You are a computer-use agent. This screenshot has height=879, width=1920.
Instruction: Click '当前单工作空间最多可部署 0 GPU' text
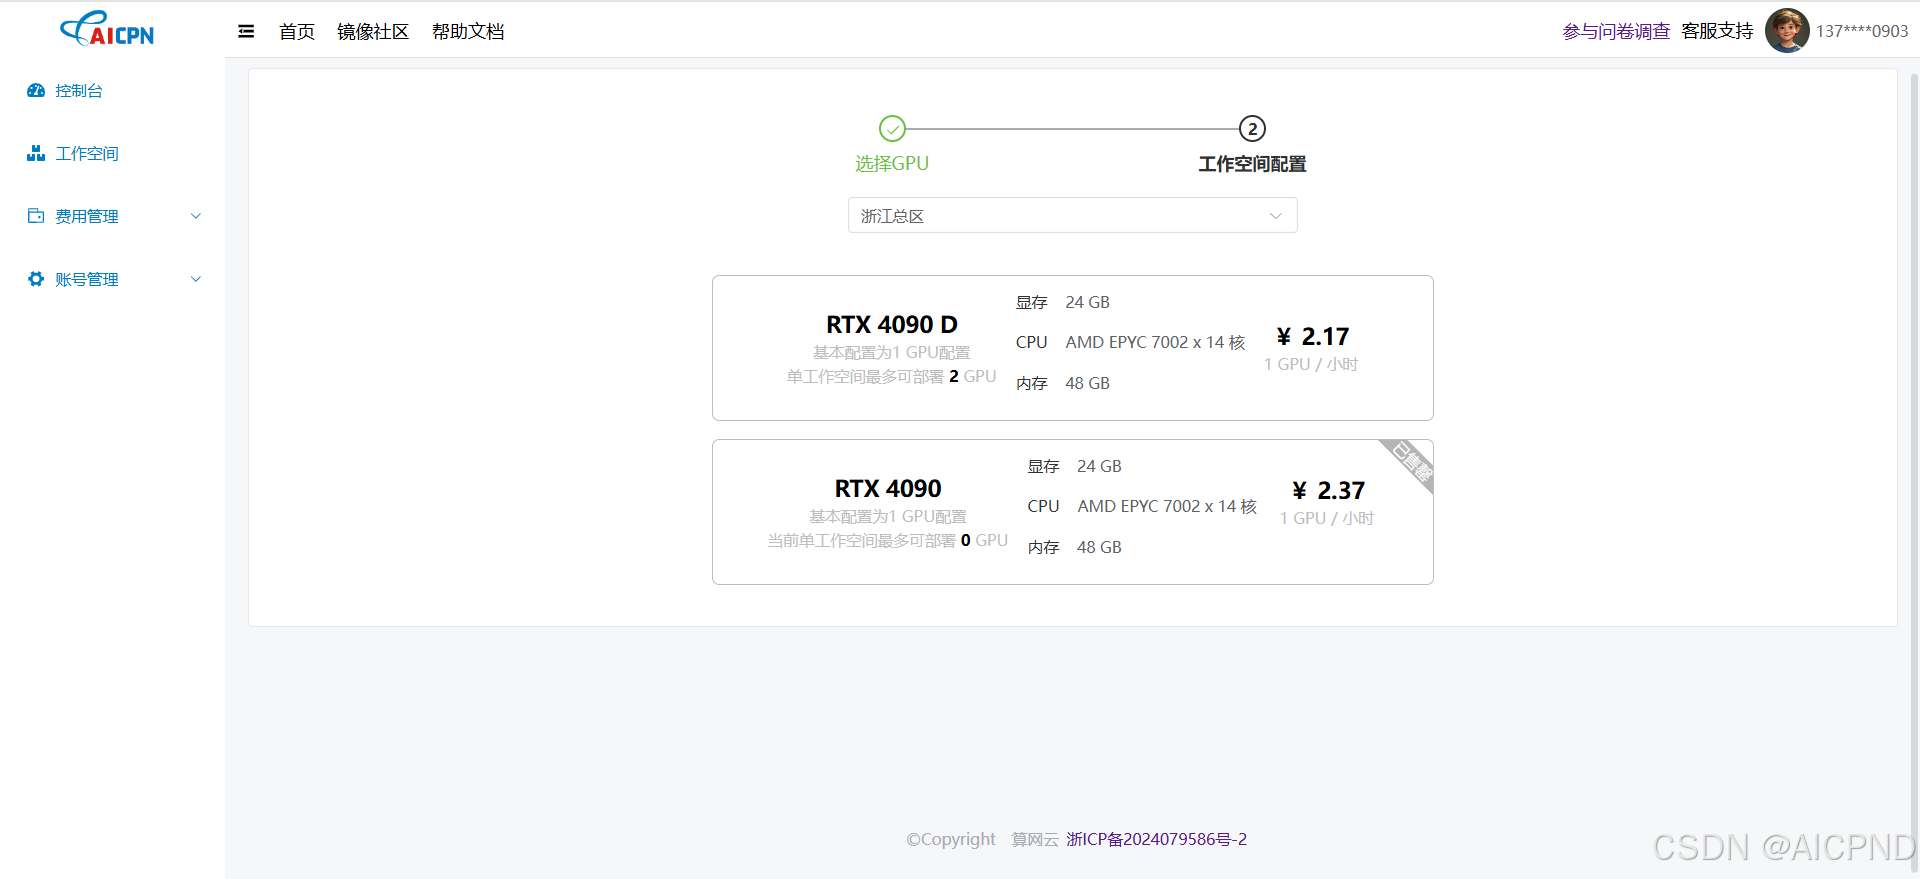[x=887, y=540]
